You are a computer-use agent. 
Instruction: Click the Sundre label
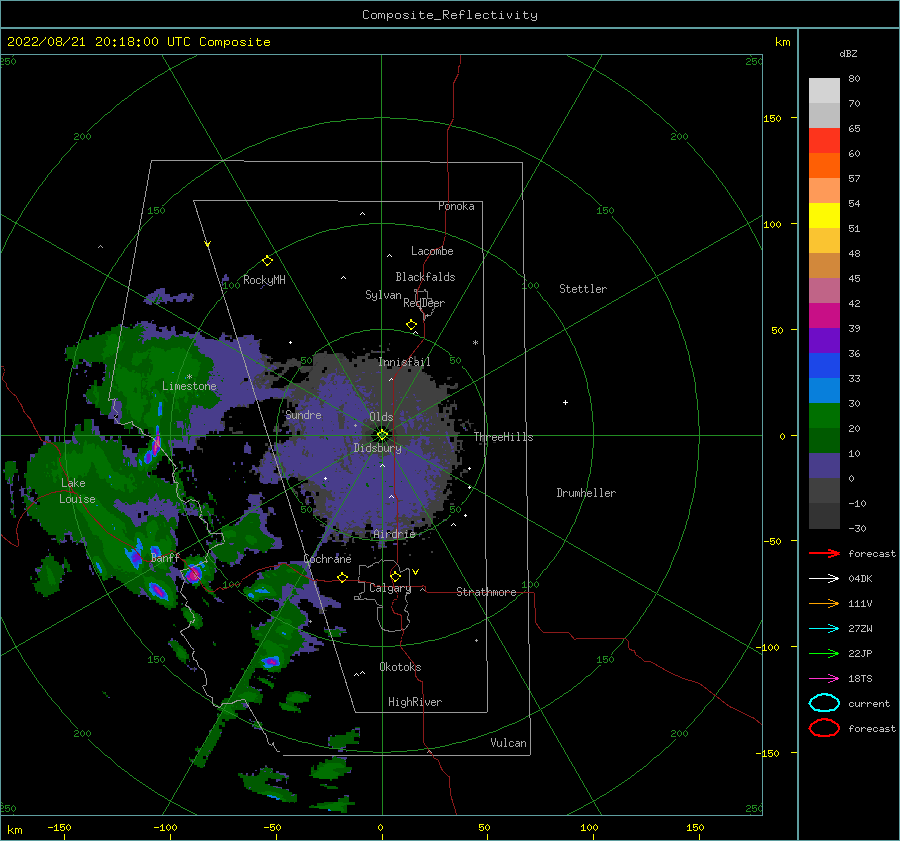coord(304,414)
